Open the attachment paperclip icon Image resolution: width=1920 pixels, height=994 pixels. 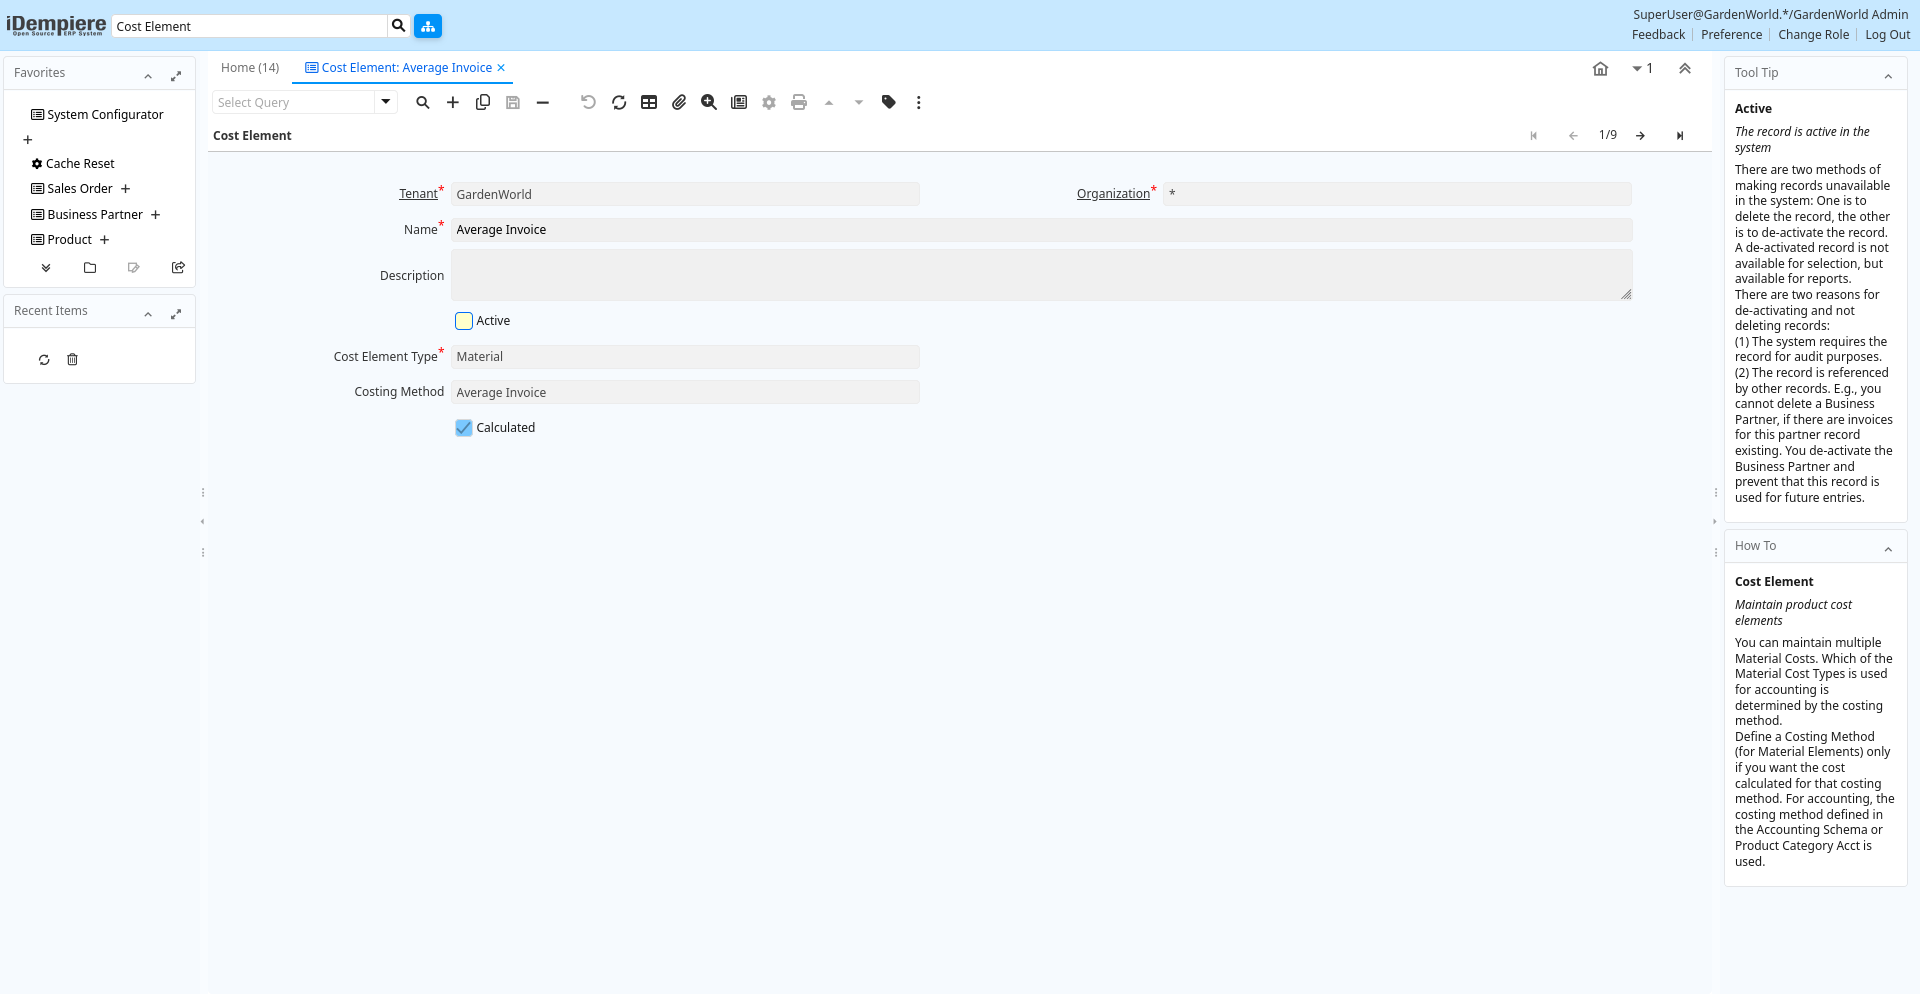click(679, 102)
